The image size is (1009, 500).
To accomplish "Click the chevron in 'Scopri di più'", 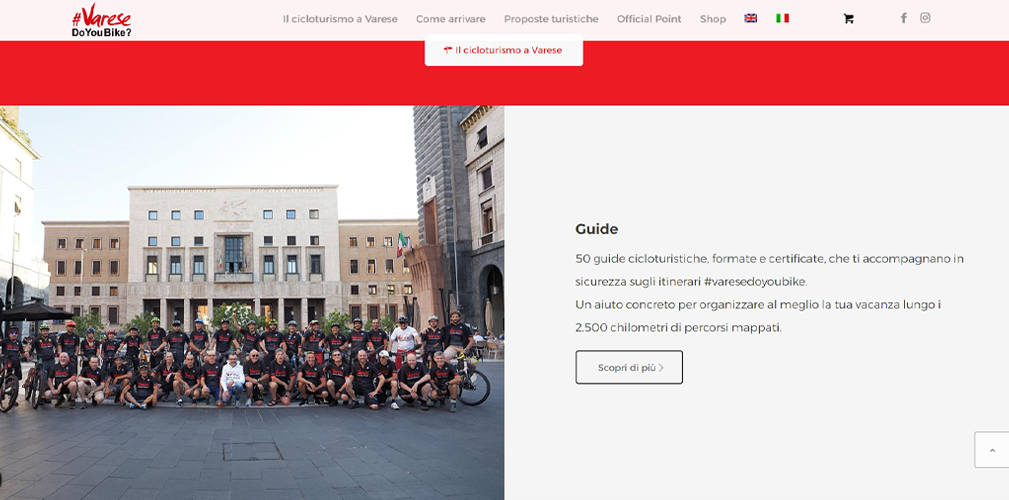I will click(x=661, y=368).
